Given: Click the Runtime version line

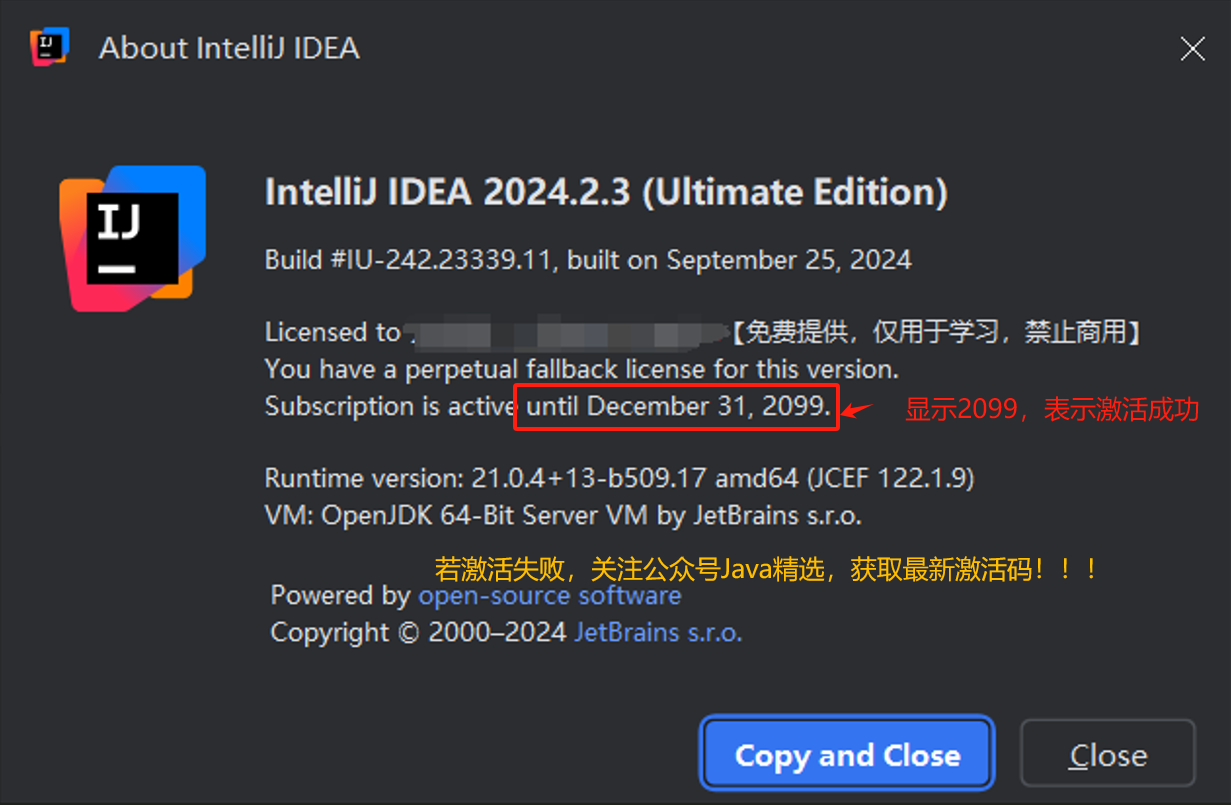Looking at the screenshot, I should [620, 479].
